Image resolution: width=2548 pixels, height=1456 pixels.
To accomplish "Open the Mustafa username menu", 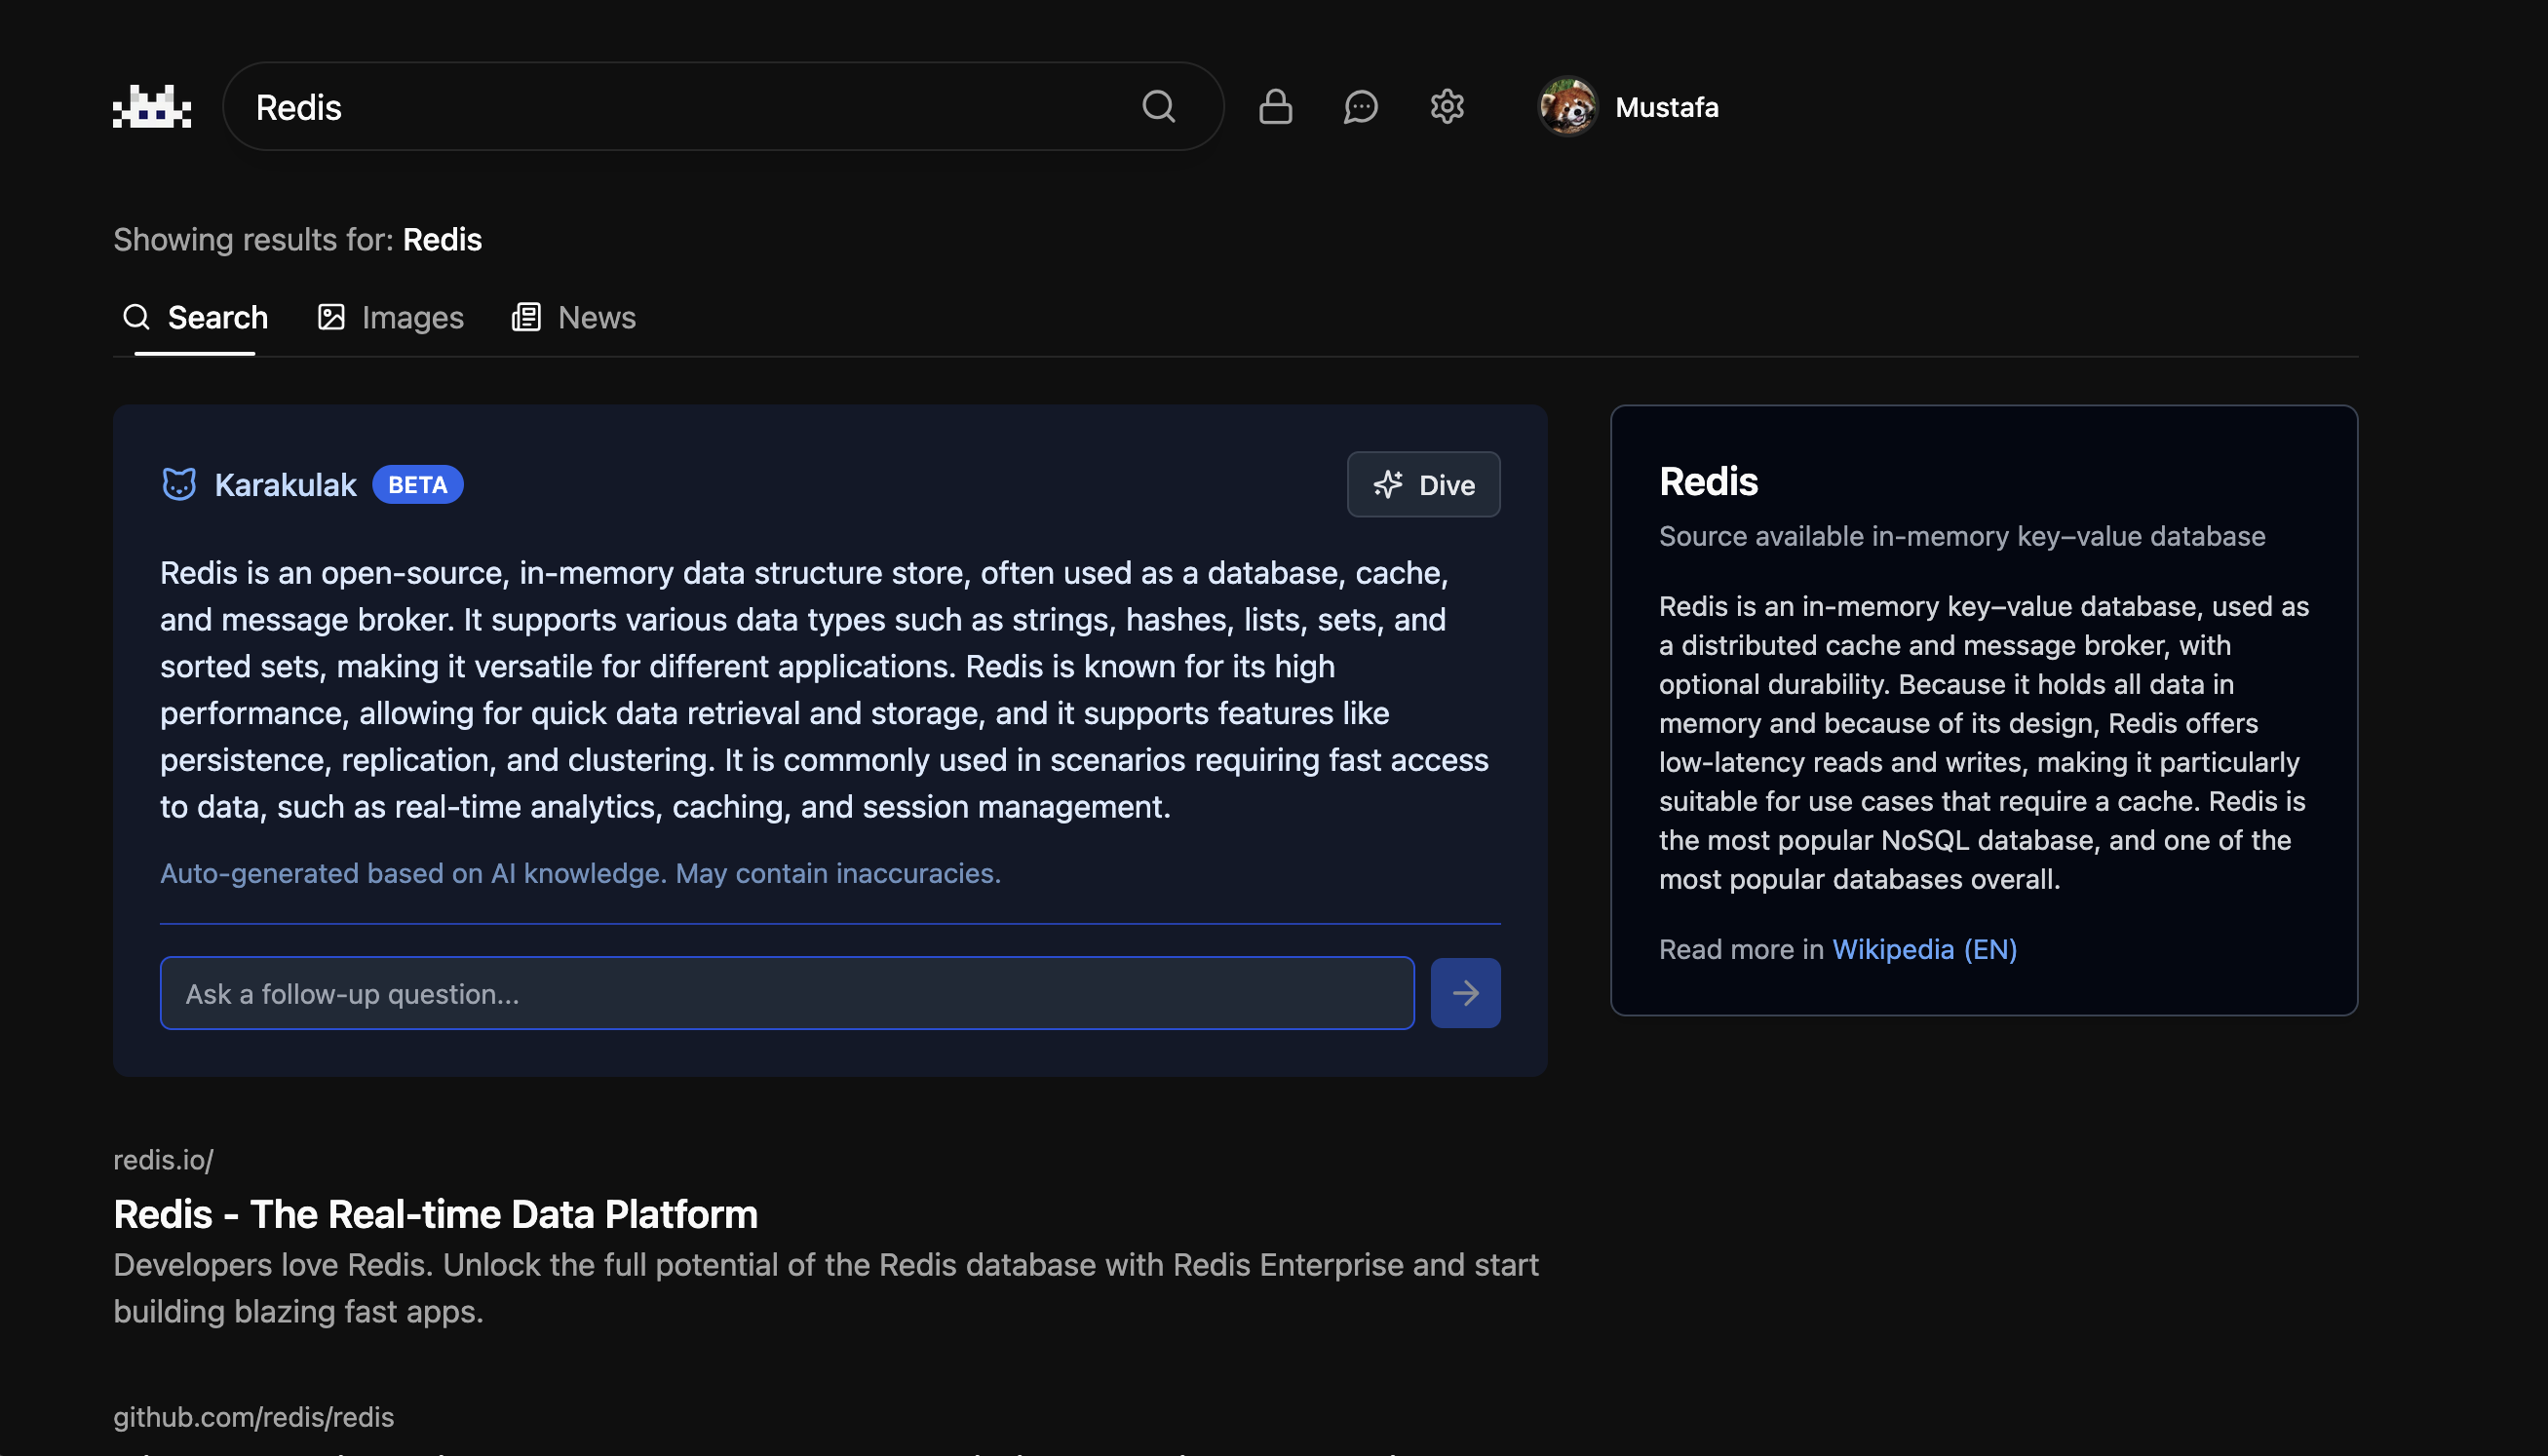I will pos(1666,107).
